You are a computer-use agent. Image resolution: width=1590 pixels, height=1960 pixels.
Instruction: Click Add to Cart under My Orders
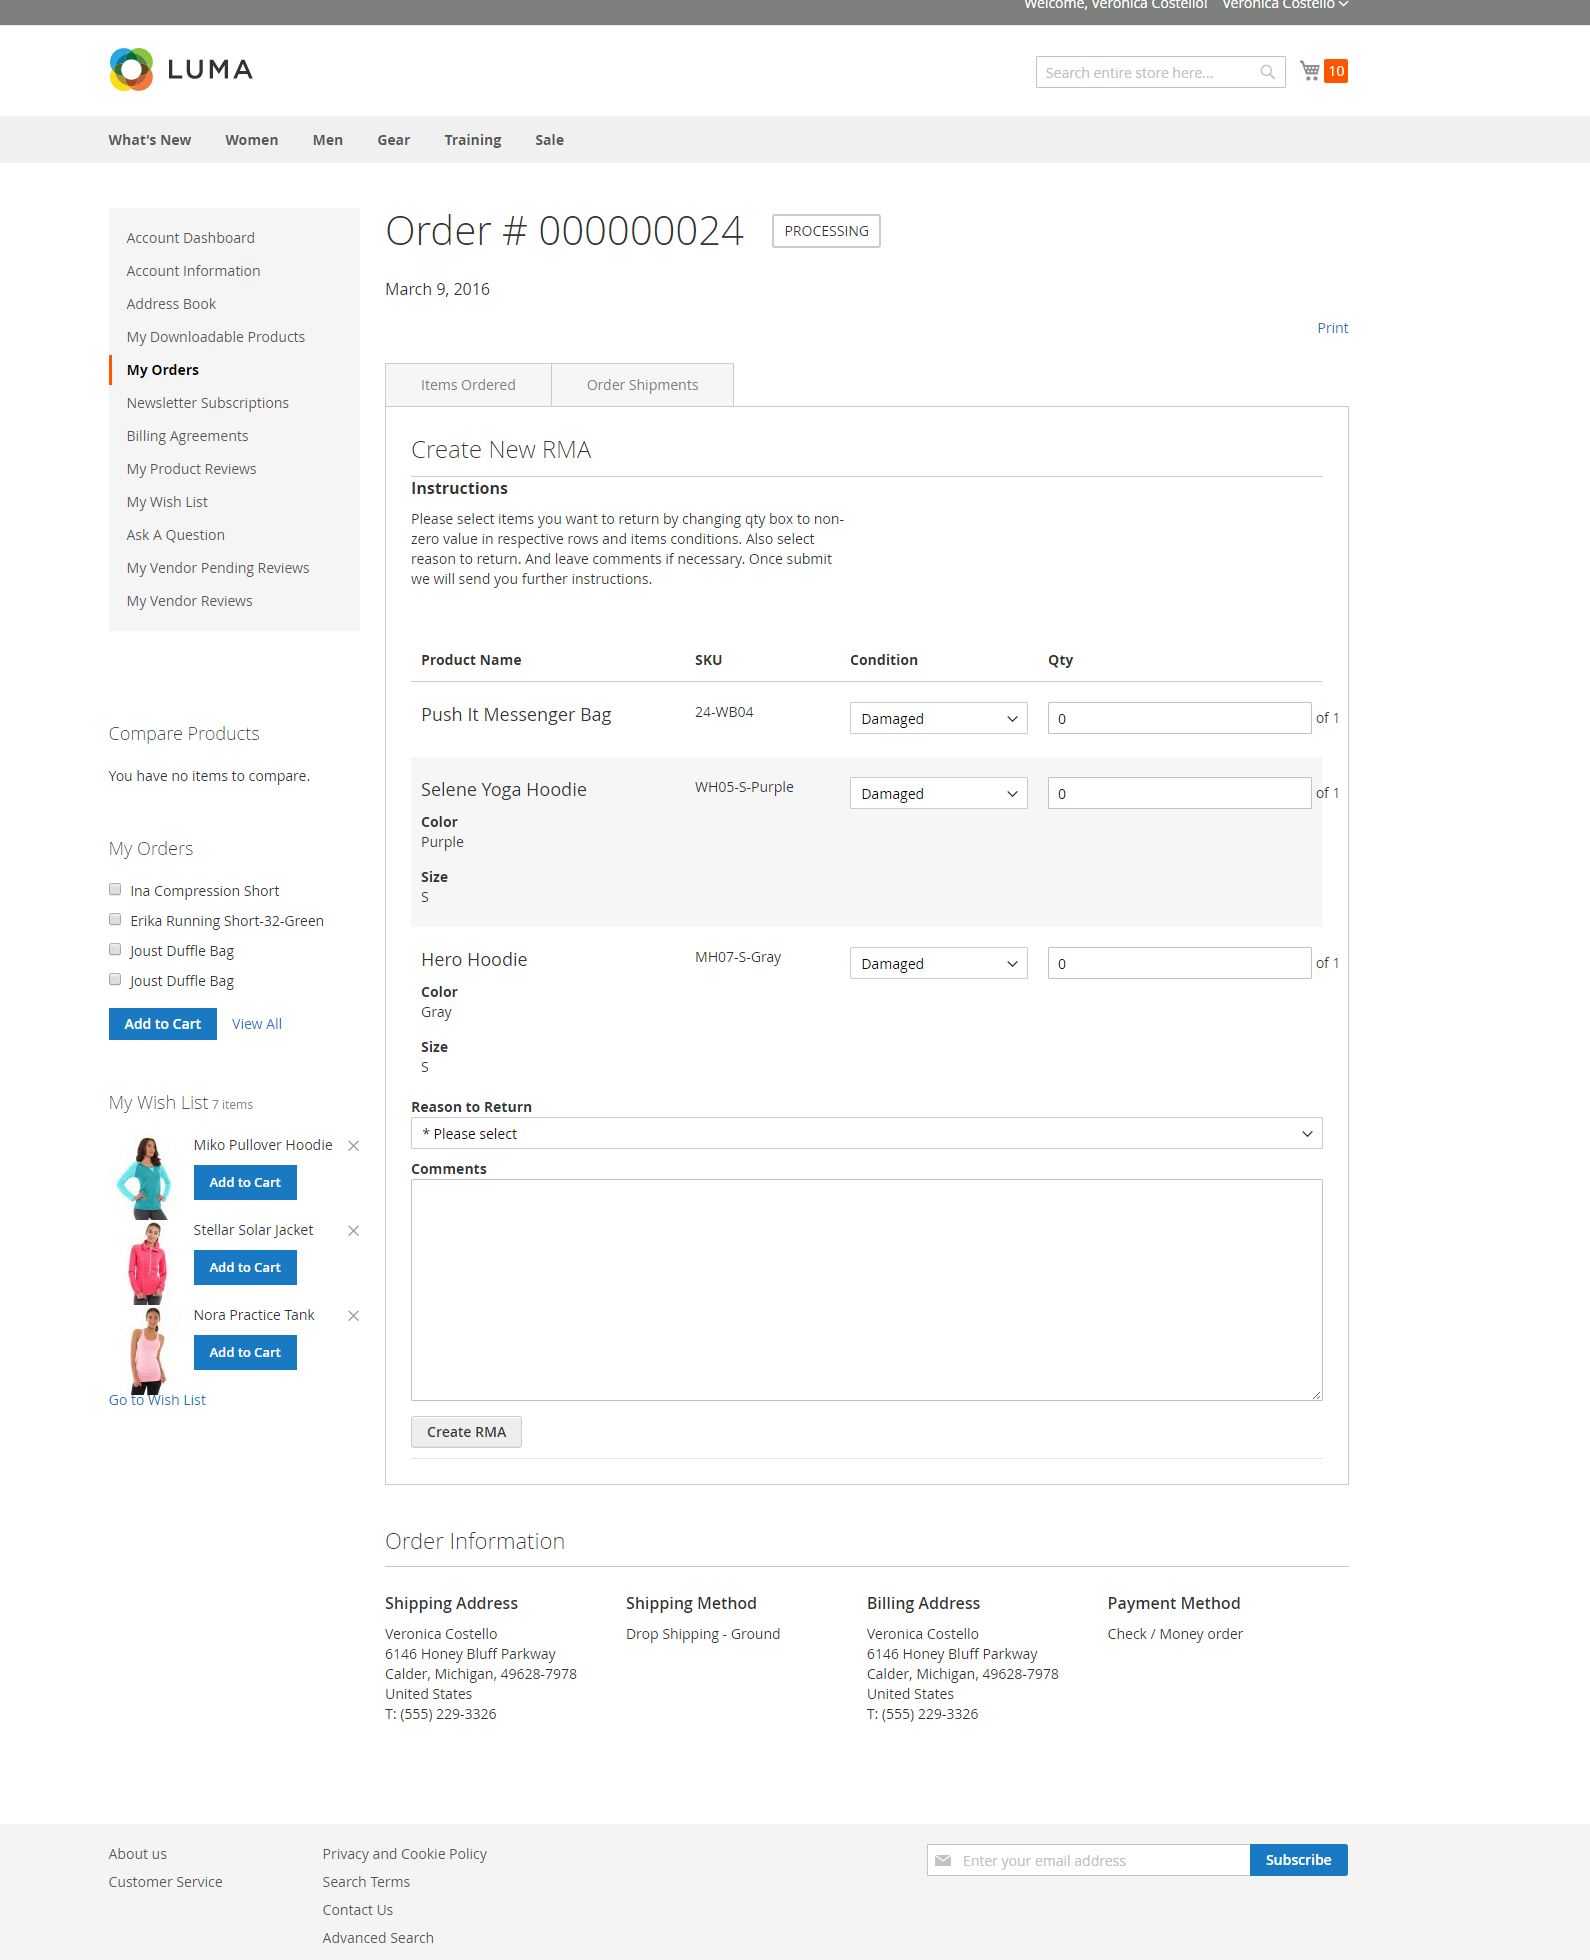tap(163, 1024)
